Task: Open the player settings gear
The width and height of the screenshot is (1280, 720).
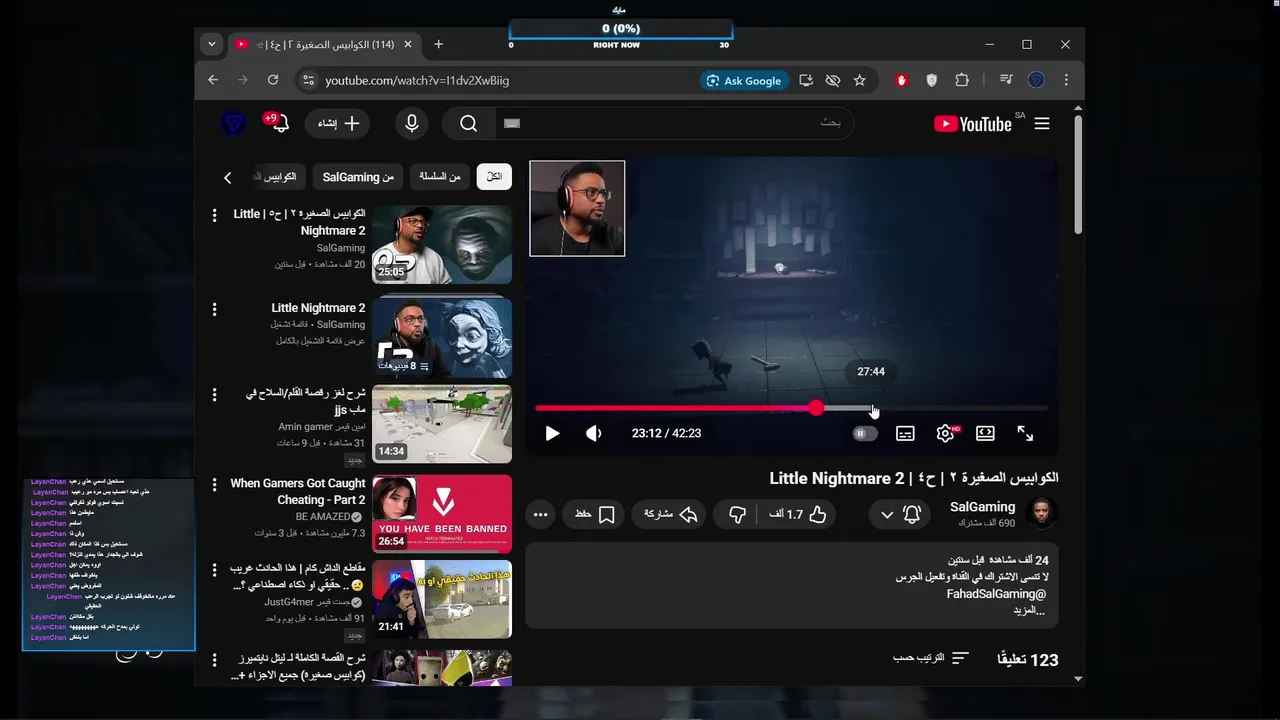Action: pos(945,433)
